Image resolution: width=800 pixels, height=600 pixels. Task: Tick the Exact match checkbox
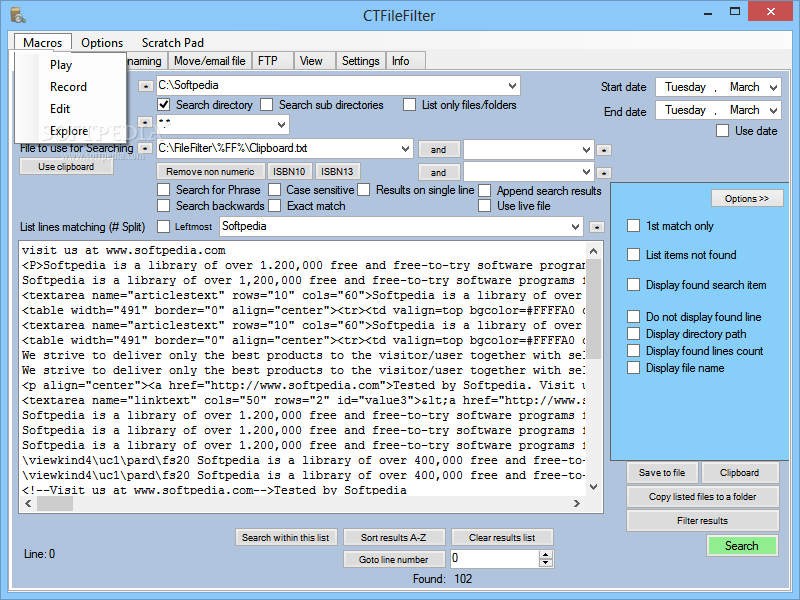point(274,206)
